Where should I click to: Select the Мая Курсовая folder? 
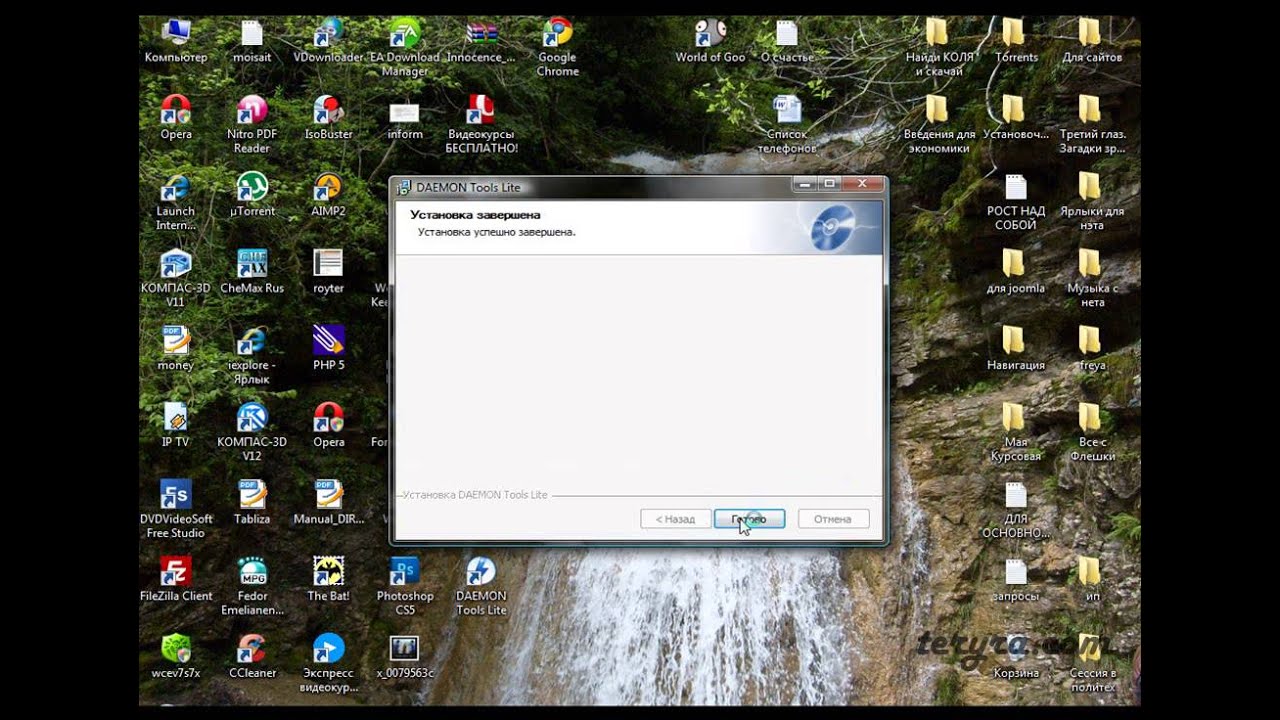click(x=1016, y=432)
